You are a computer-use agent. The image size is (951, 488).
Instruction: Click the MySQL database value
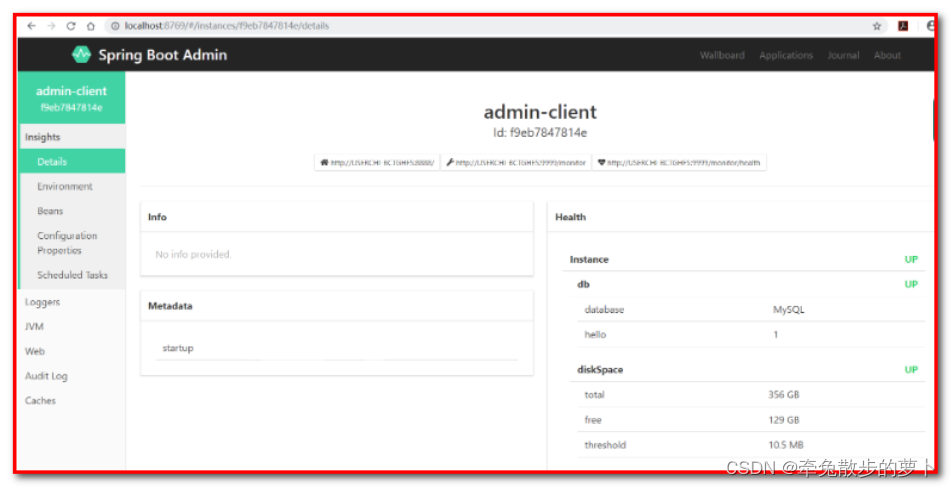788,310
